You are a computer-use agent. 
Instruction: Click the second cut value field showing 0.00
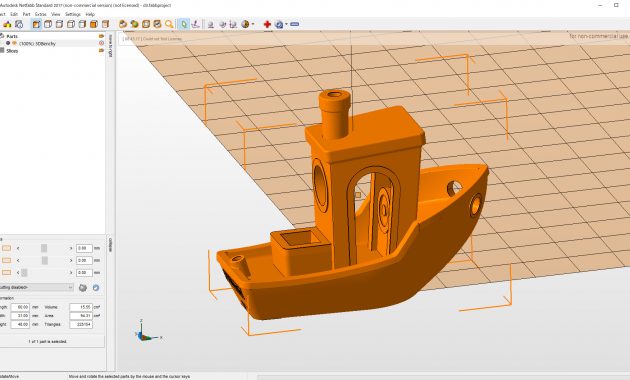(84, 260)
